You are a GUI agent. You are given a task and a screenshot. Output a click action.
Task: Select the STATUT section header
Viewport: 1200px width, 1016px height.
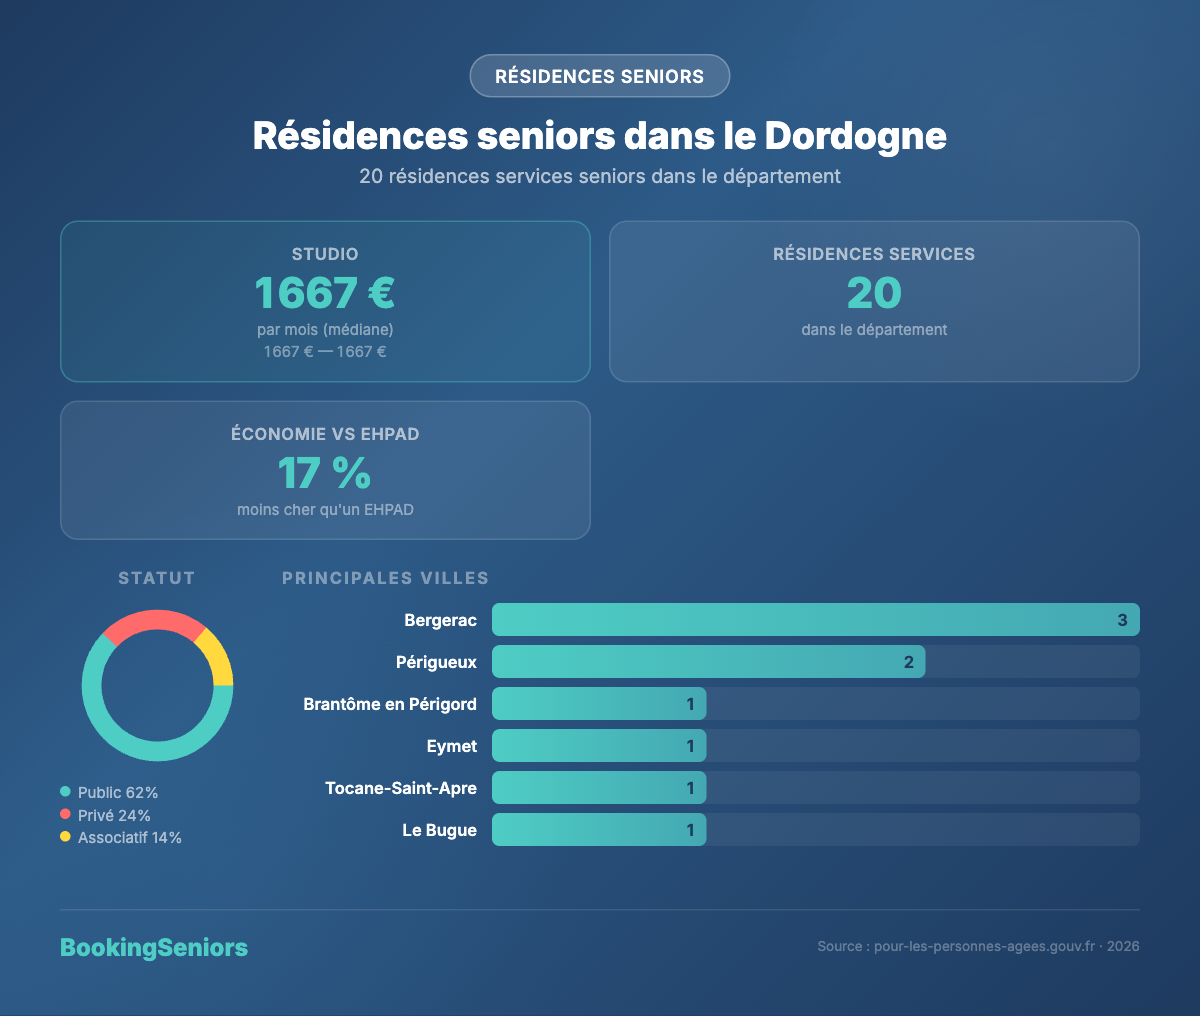click(x=156, y=578)
